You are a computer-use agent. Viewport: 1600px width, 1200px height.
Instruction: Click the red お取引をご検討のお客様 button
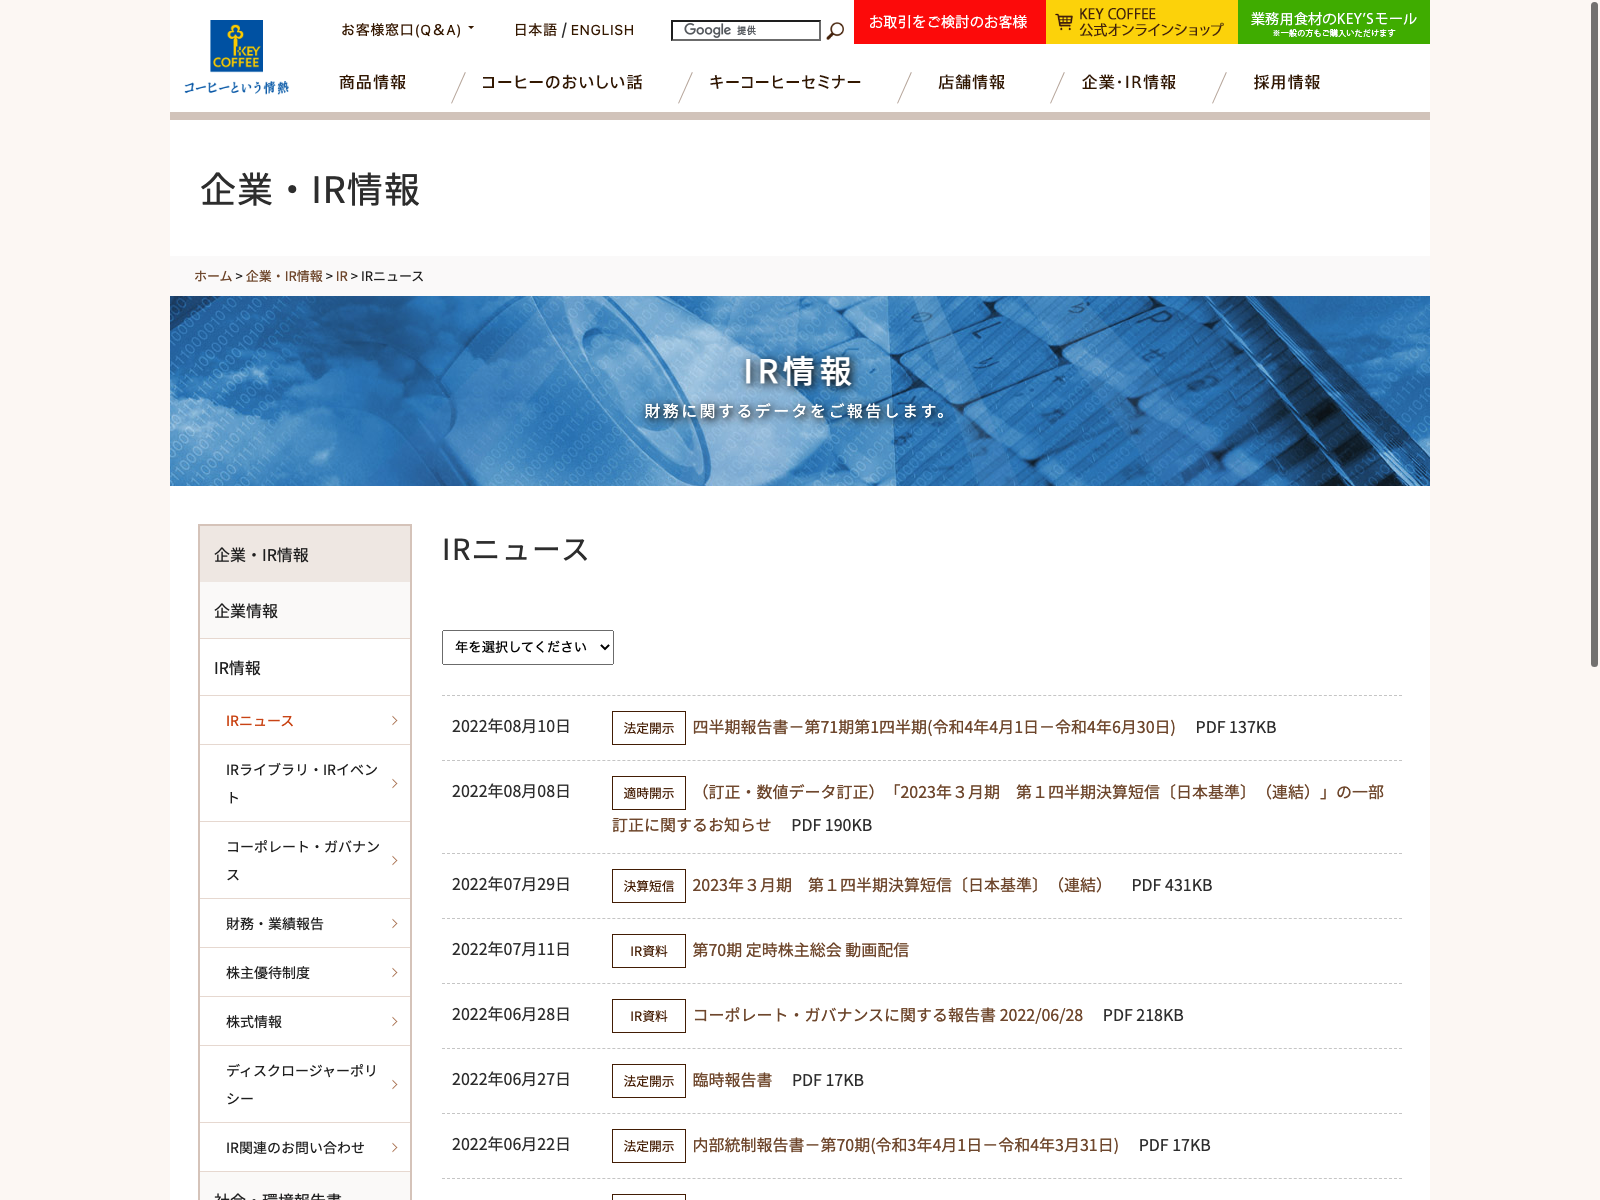(948, 22)
